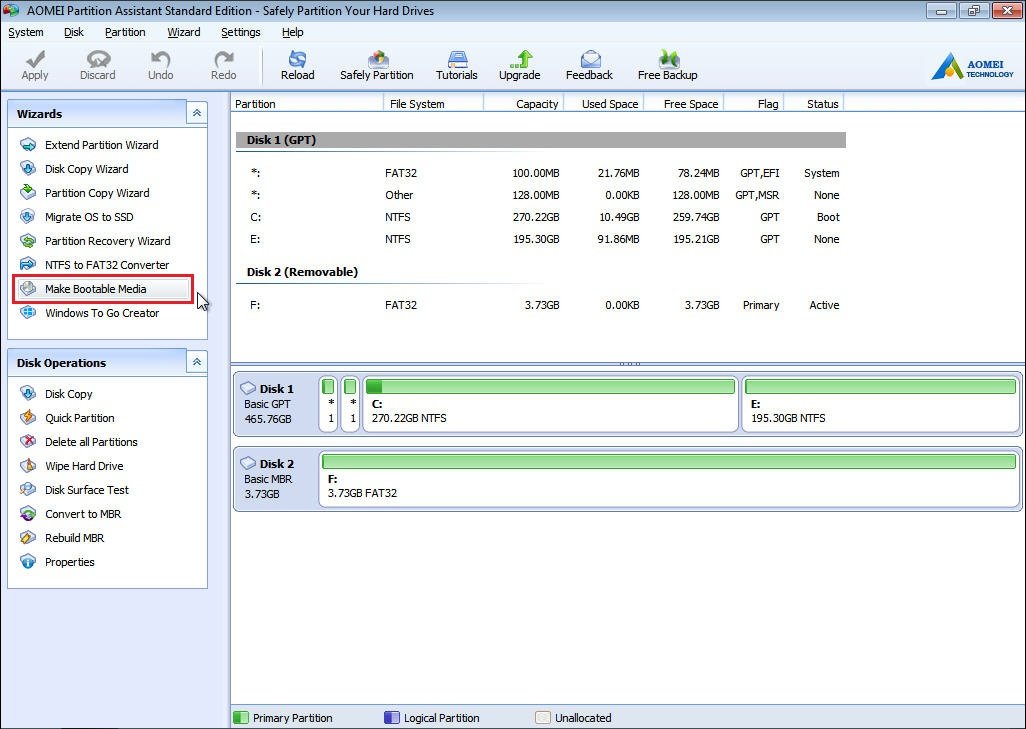This screenshot has width=1026, height=729.
Task: Select the E: NTFS partition row
Action: (x=540, y=239)
